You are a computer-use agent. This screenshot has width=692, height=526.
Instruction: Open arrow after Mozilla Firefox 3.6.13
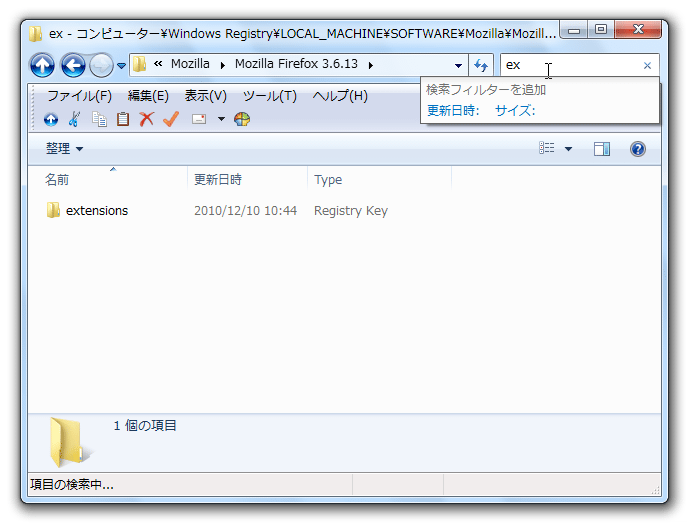(x=371, y=65)
